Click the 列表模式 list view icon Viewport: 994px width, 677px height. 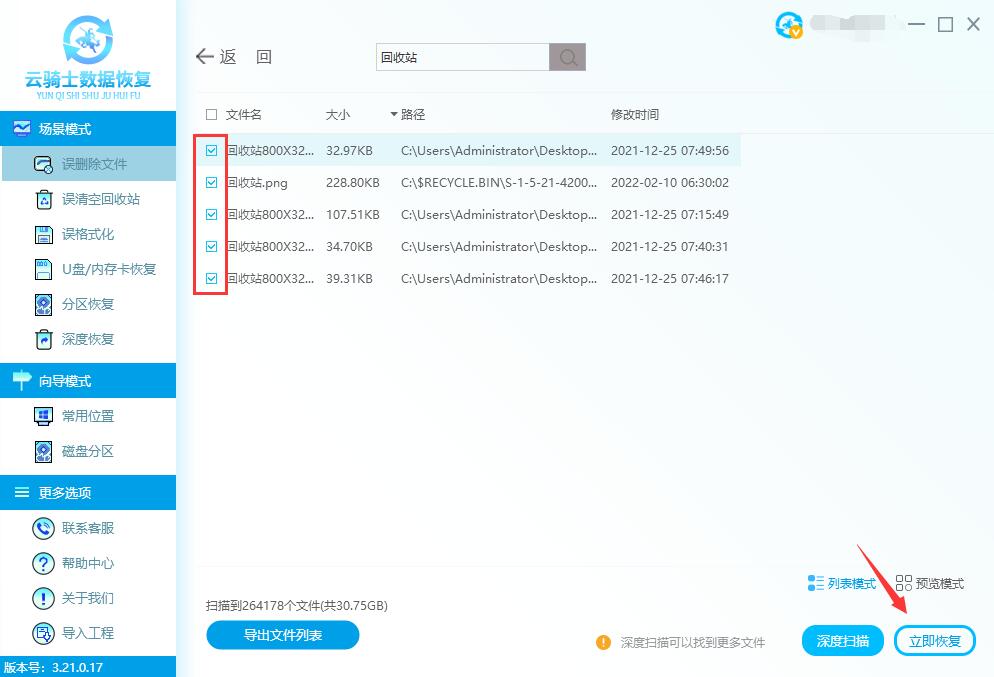pos(815,583)
